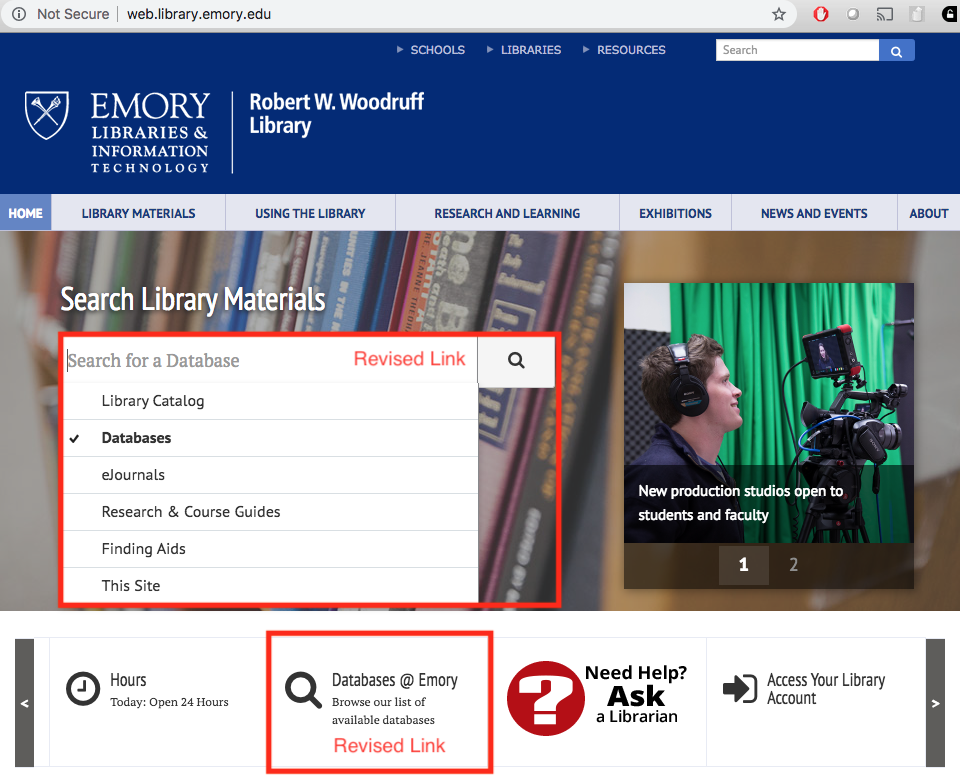Image resolution: width=960 pixels, height=783 pixels.
Task: Advance the quick-links carousel with the right arrow
Action: [935, 703]
